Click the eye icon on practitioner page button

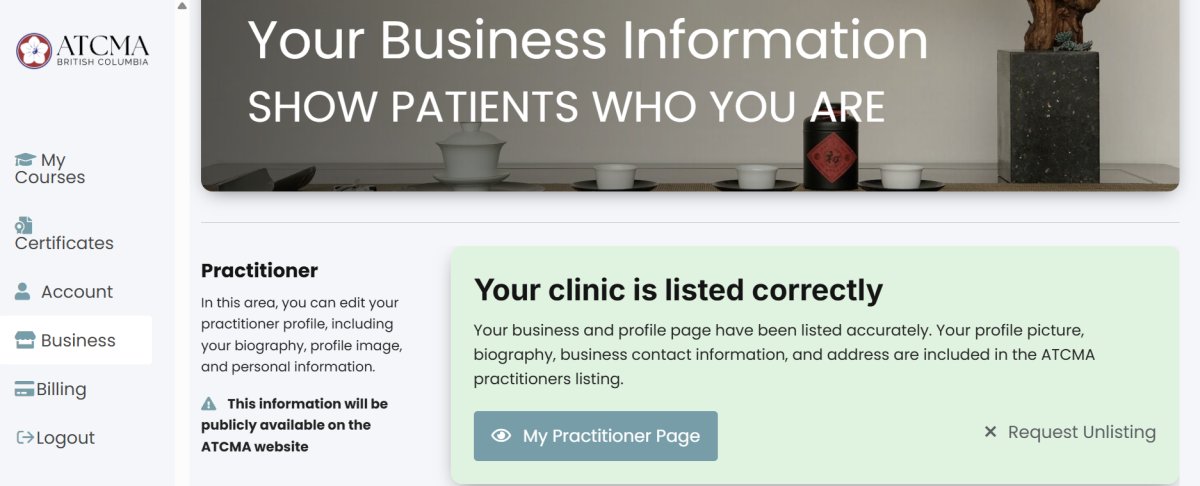click(502, 436)
